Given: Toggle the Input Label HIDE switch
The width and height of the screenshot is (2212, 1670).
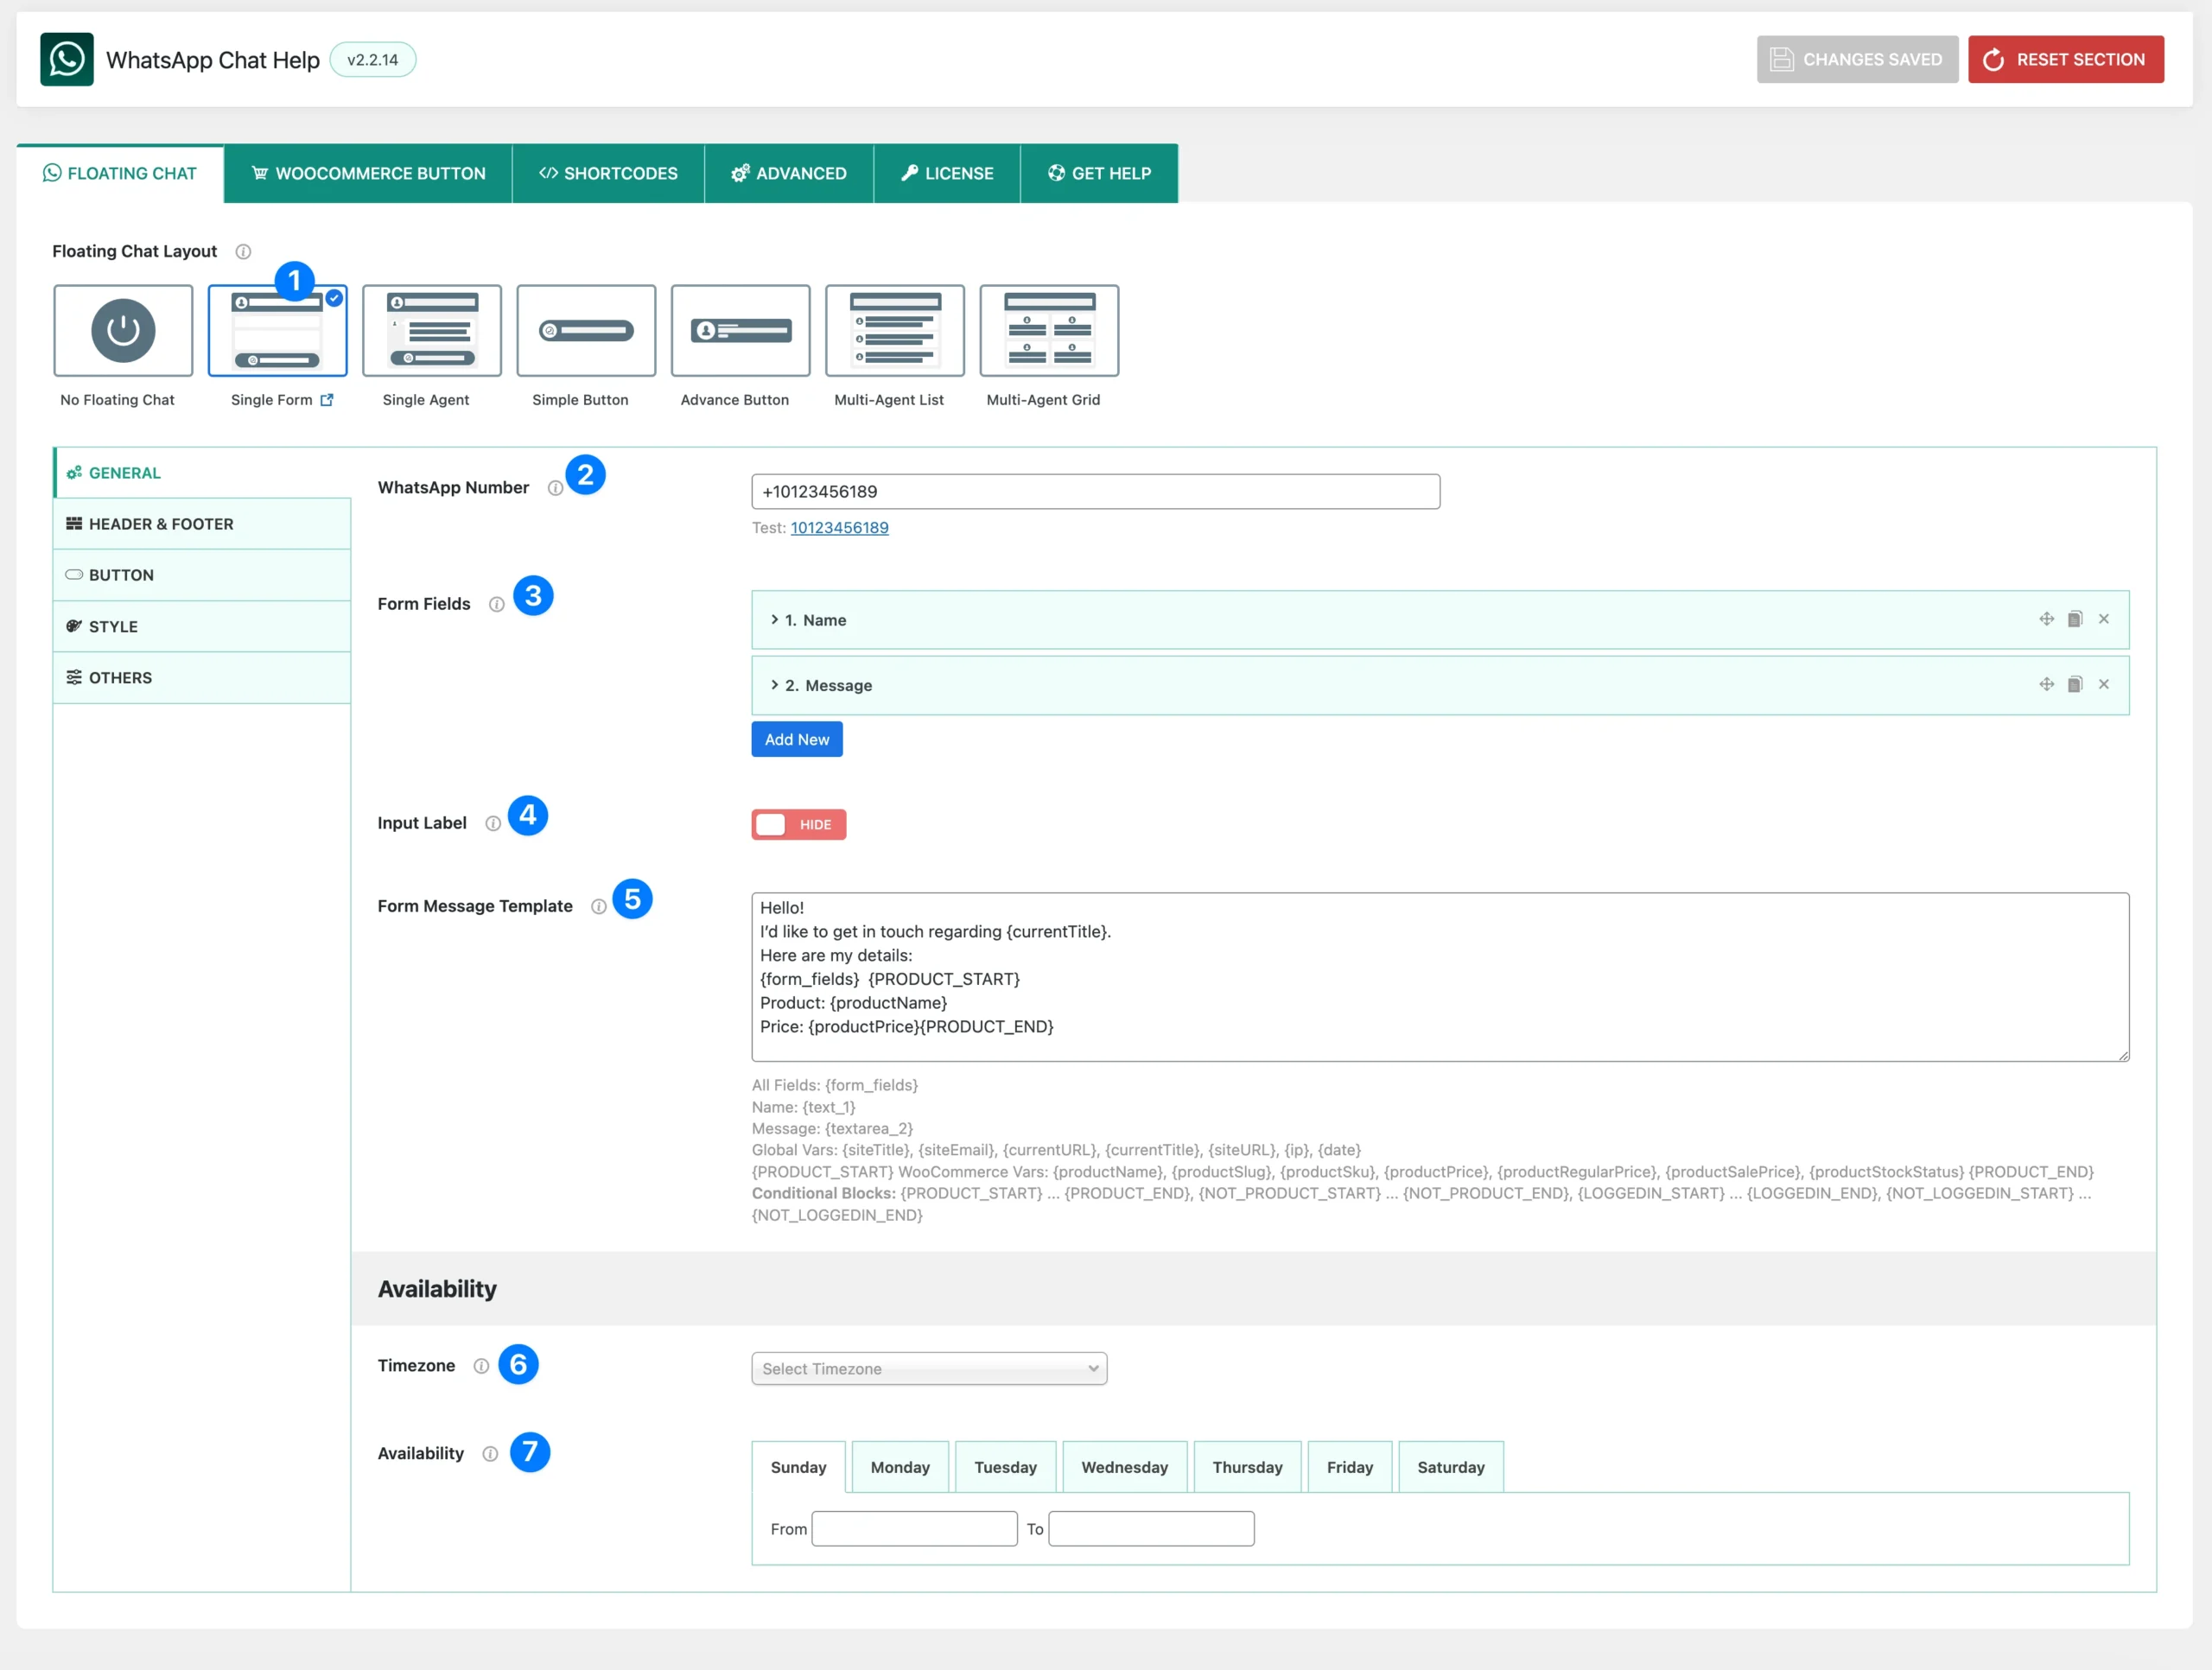Looking at the screenshot, I should click(798, 824).
